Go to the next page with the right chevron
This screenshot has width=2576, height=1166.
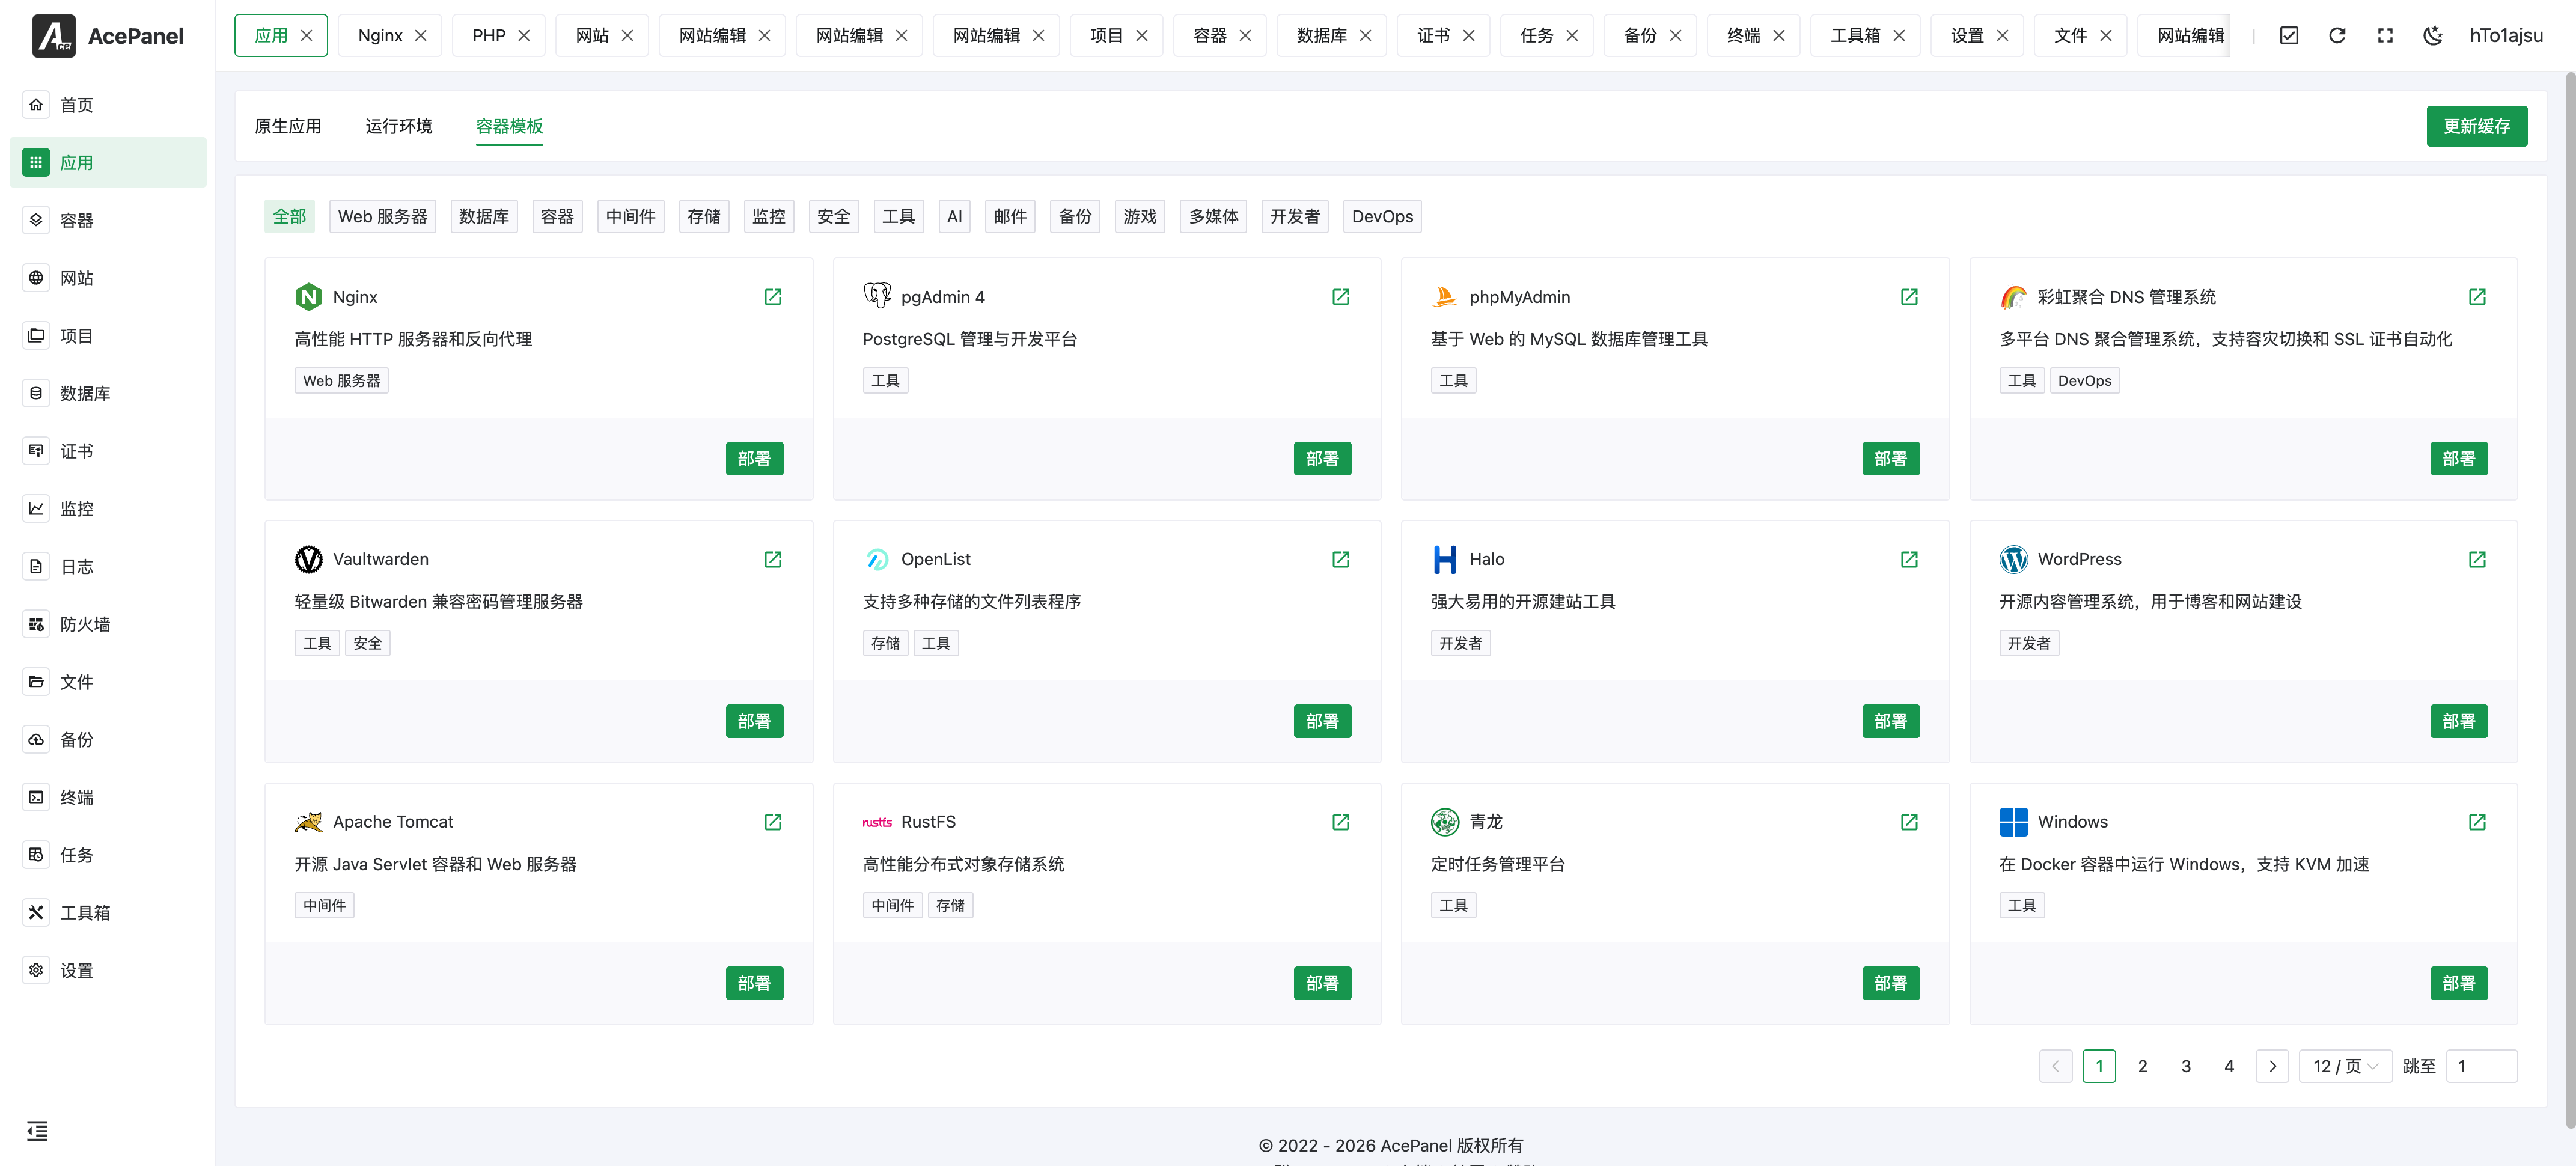2273,1066
